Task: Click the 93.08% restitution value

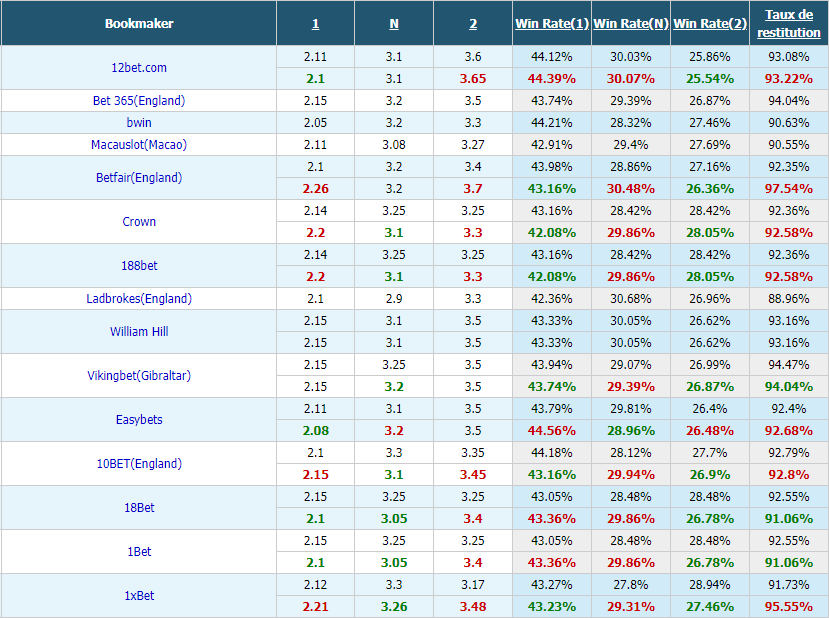Action: coord(789,57)
